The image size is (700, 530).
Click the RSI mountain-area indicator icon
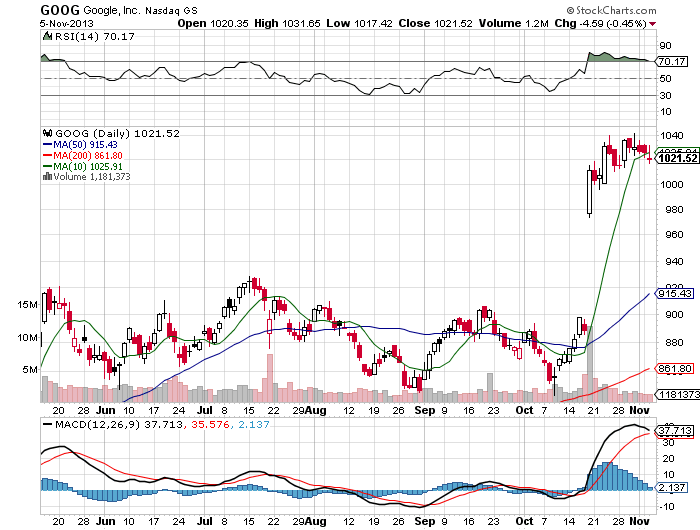[x=47, y=36]
